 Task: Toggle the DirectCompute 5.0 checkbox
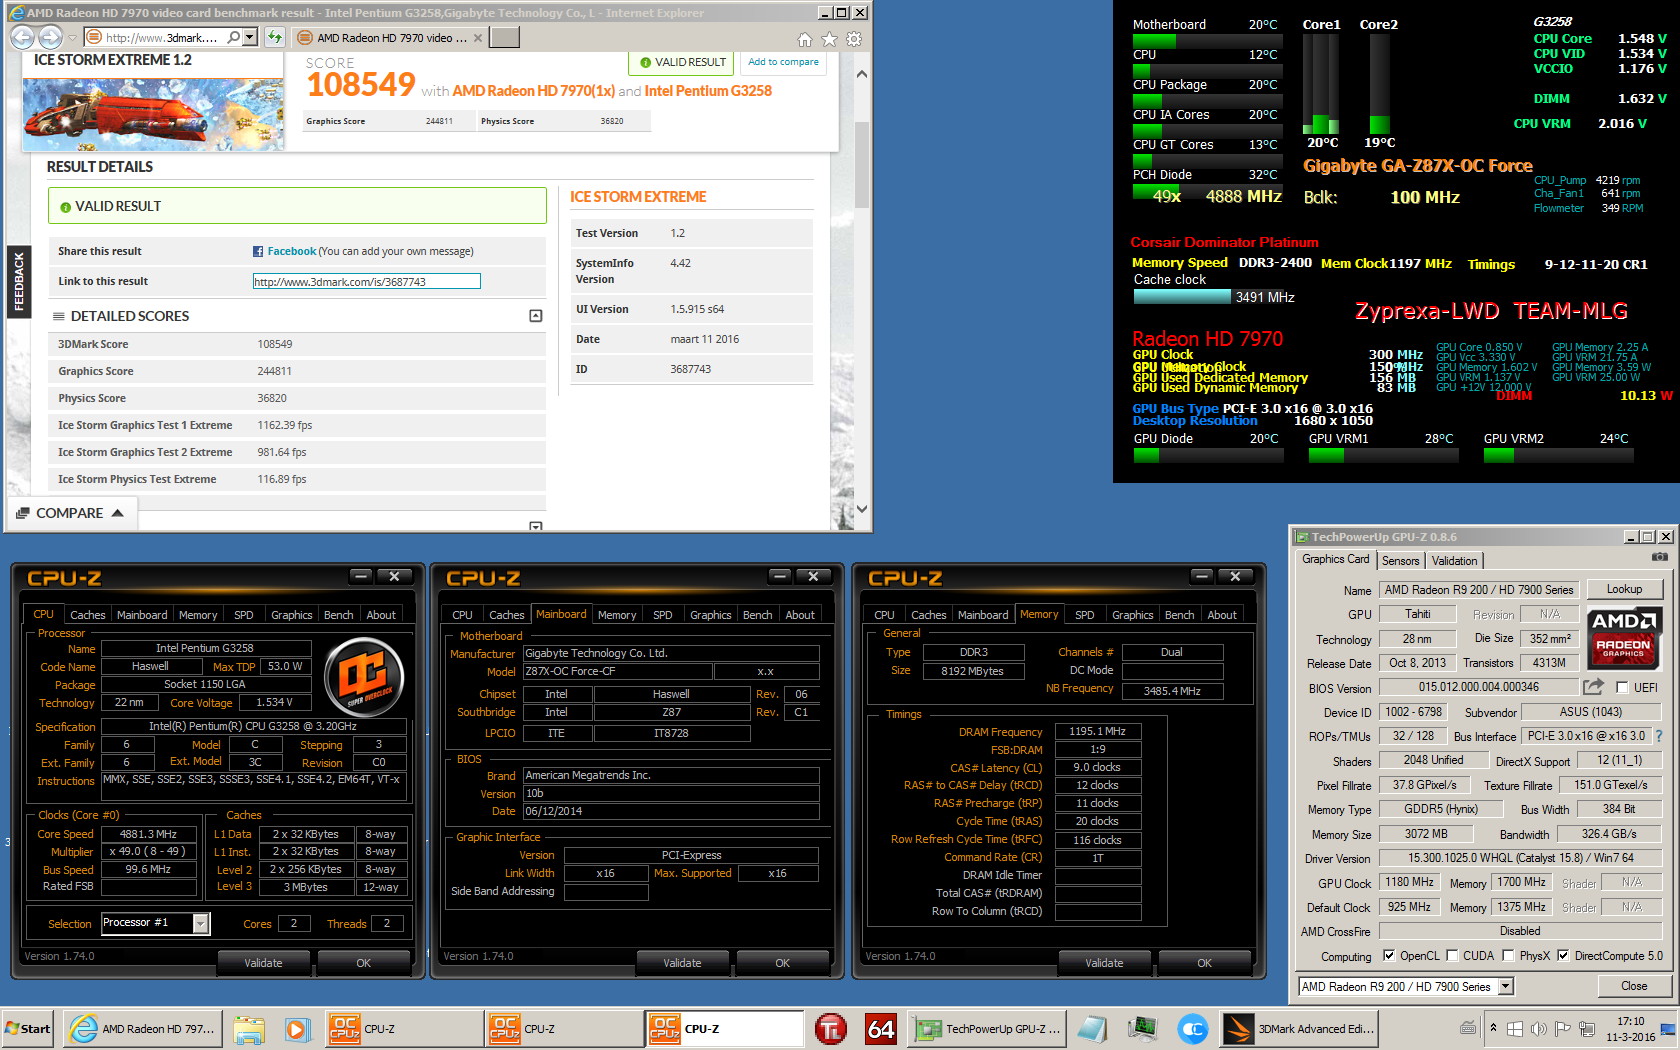coord(1563,955)
